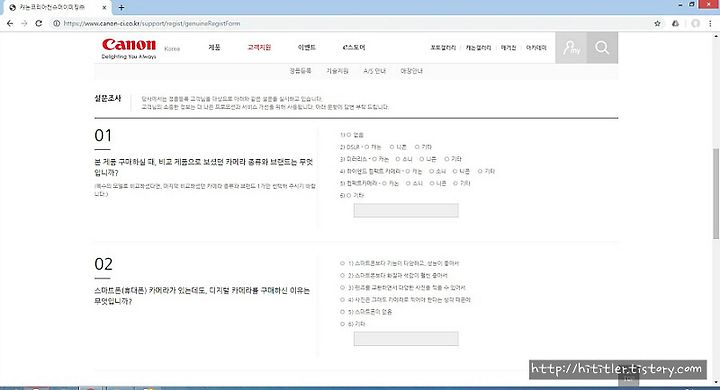Open the Chrome three-dot menu
720x390 pixels.
[x=710, y=23]
